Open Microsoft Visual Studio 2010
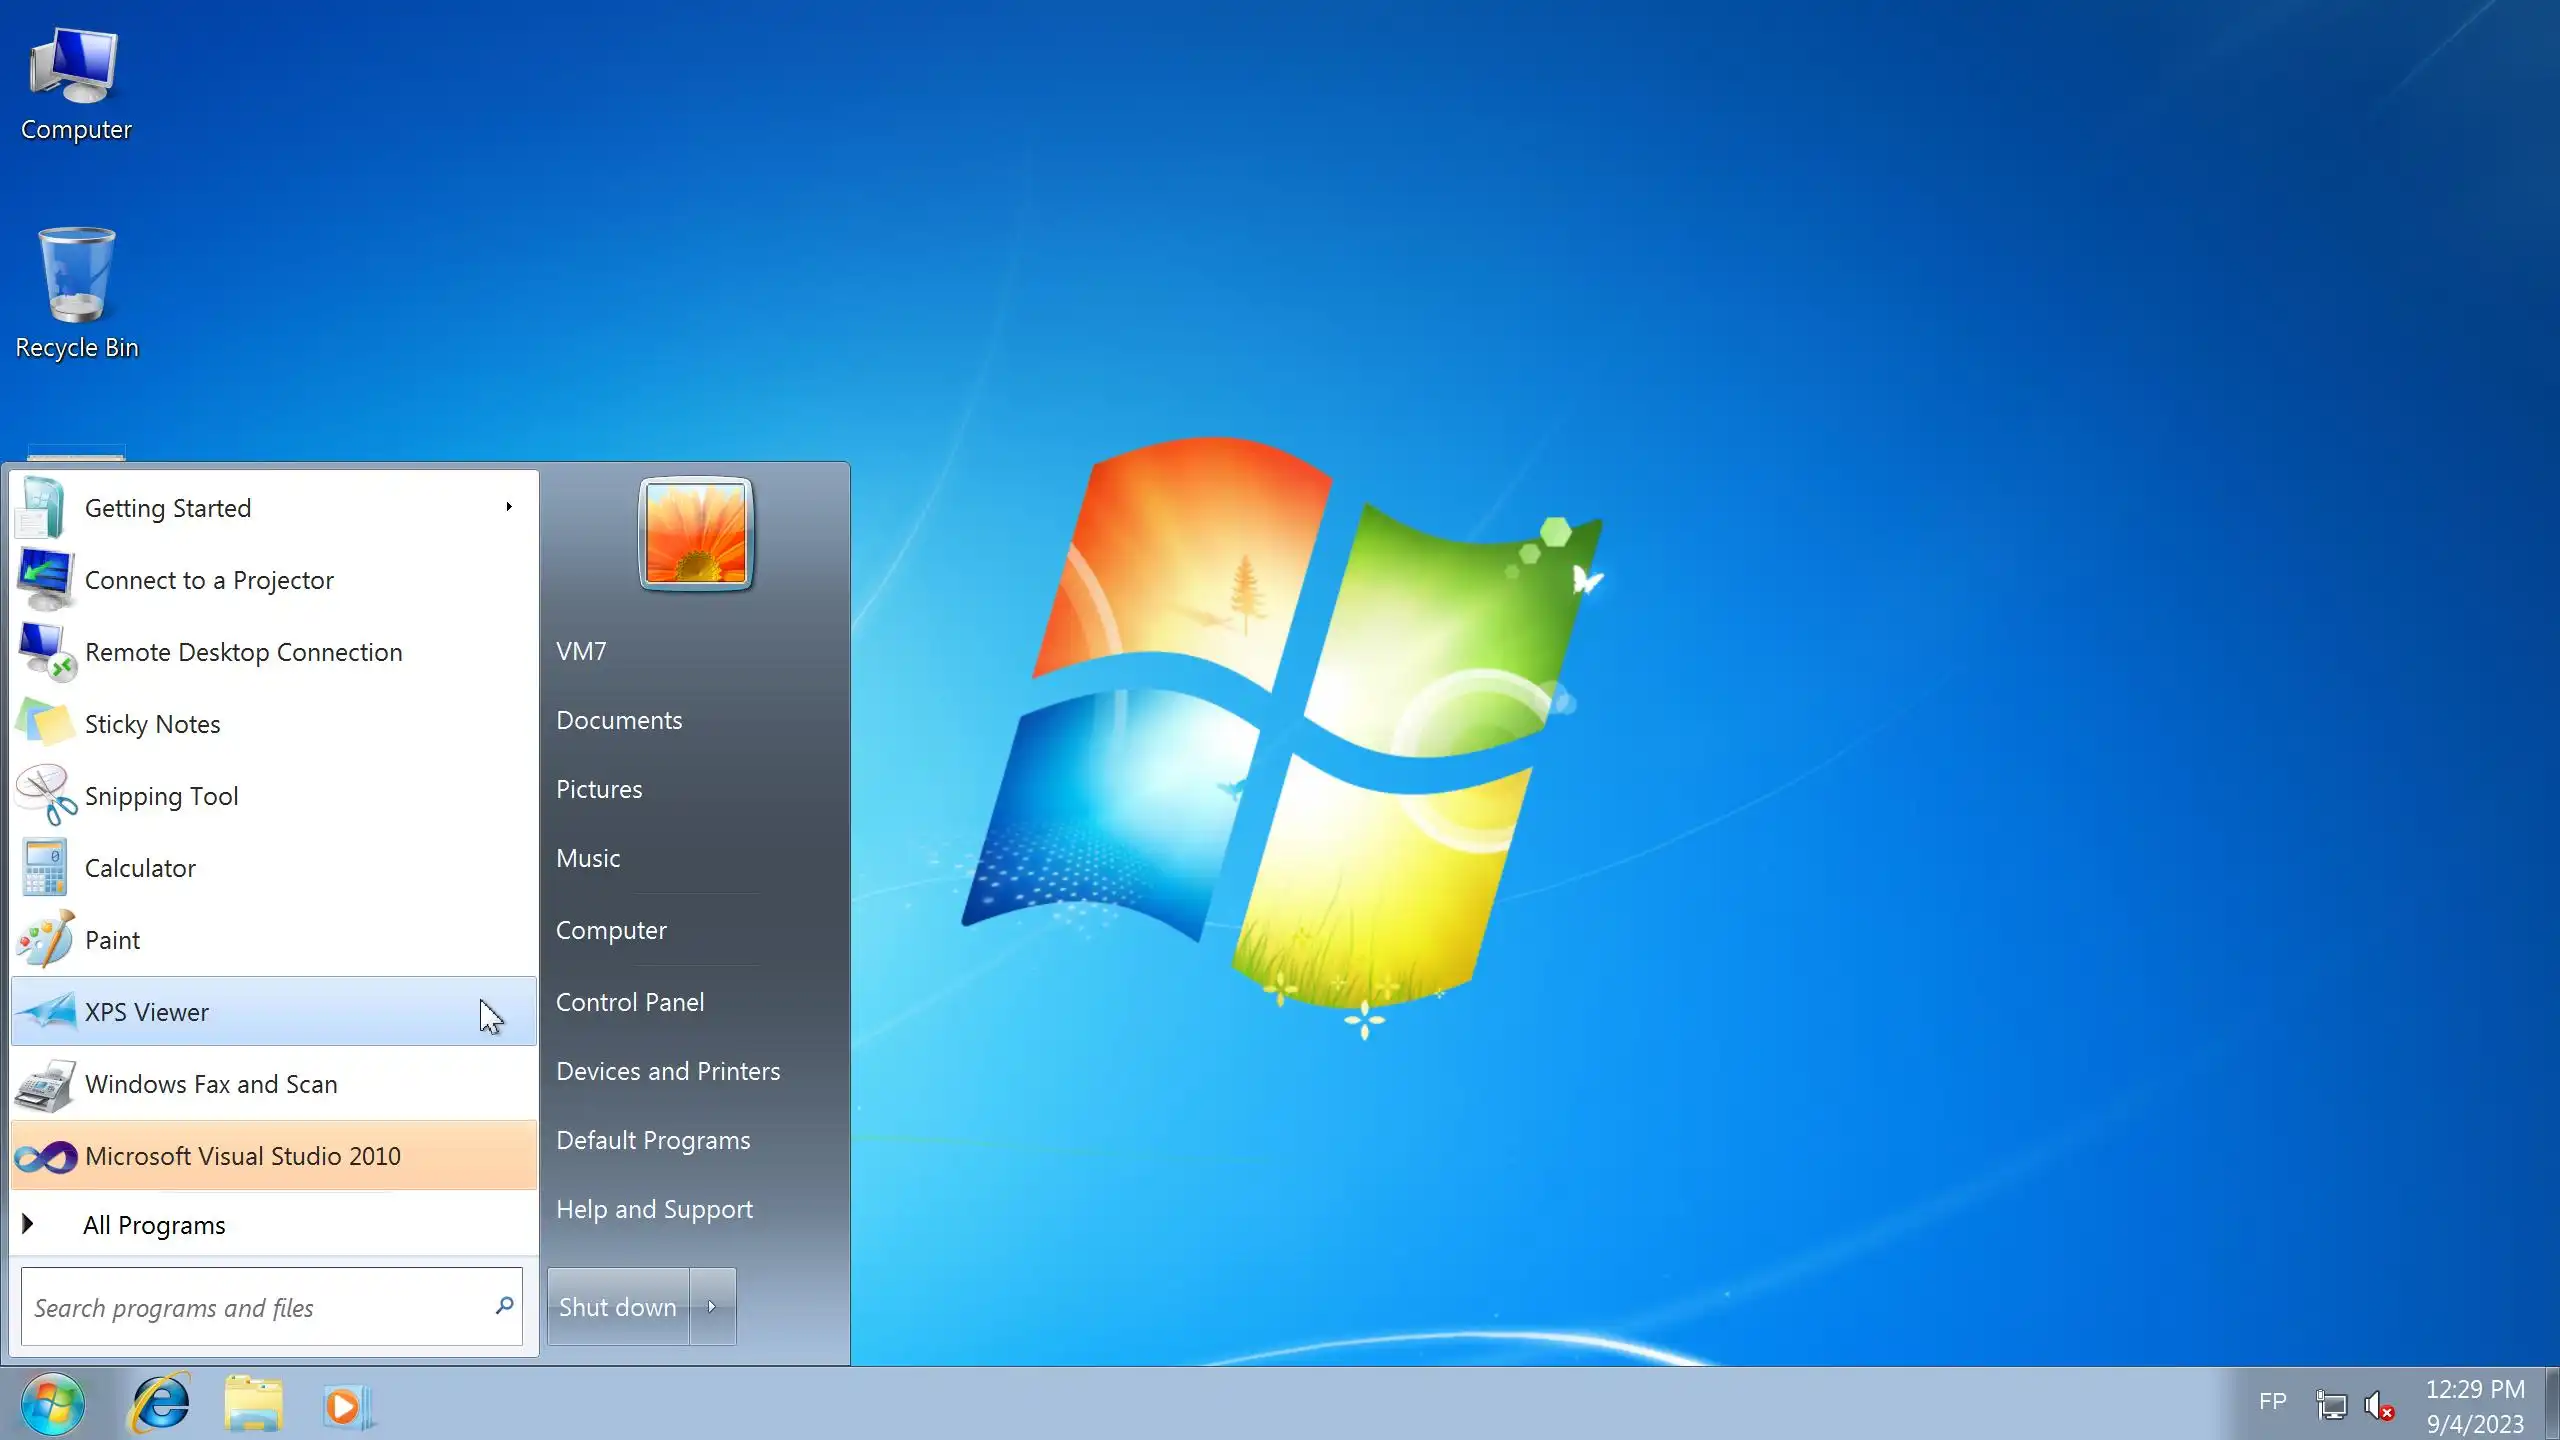This screenshot has width=2560, height=1440. coord(243,1156)
